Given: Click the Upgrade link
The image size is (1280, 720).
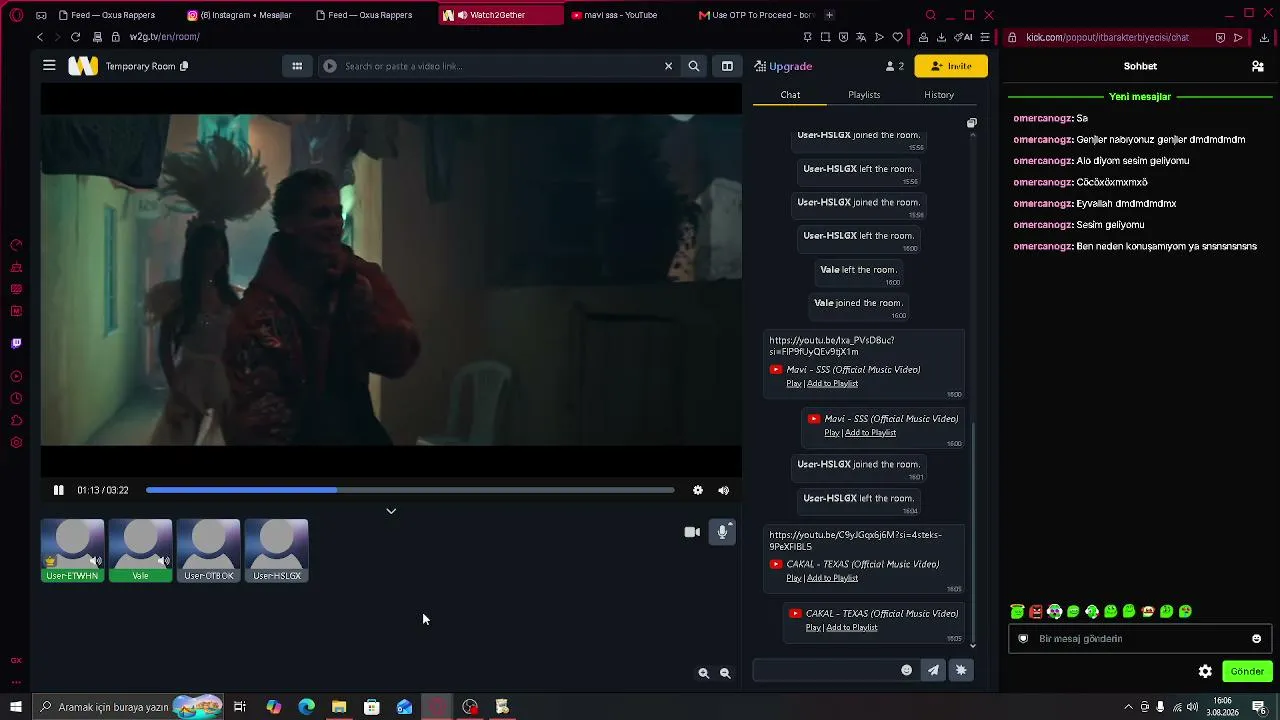Looking at the screenshot, I should (784, 66).
